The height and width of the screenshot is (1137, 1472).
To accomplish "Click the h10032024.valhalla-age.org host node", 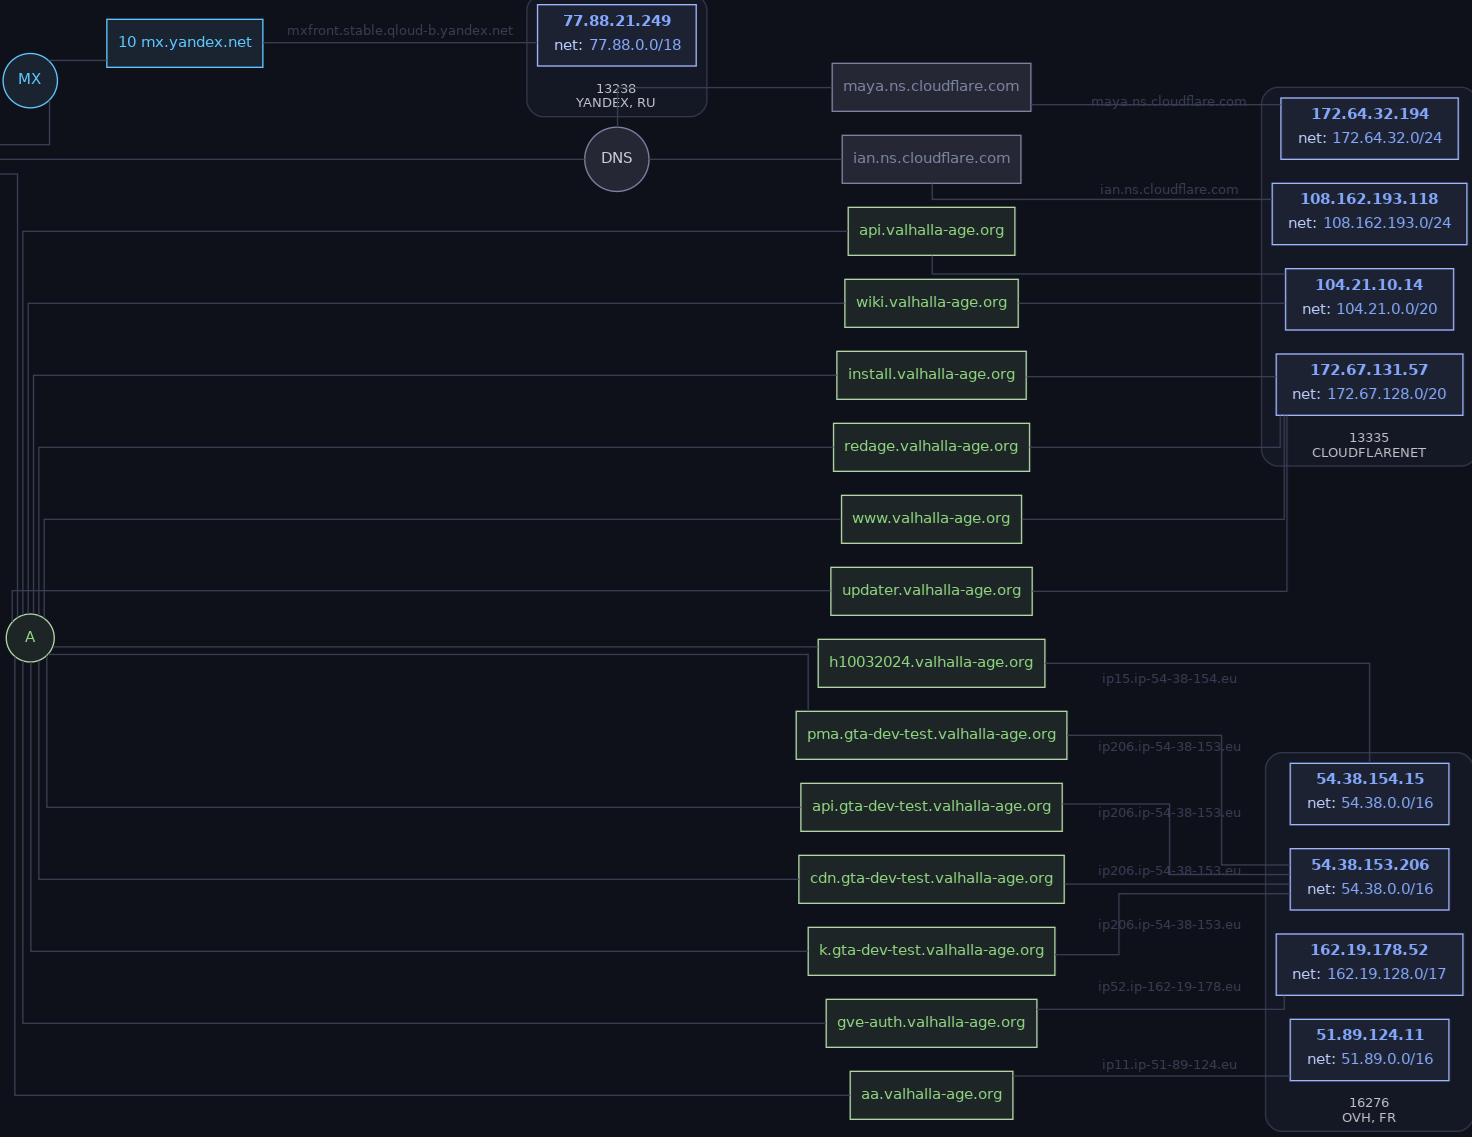I will tap(930, 663).
